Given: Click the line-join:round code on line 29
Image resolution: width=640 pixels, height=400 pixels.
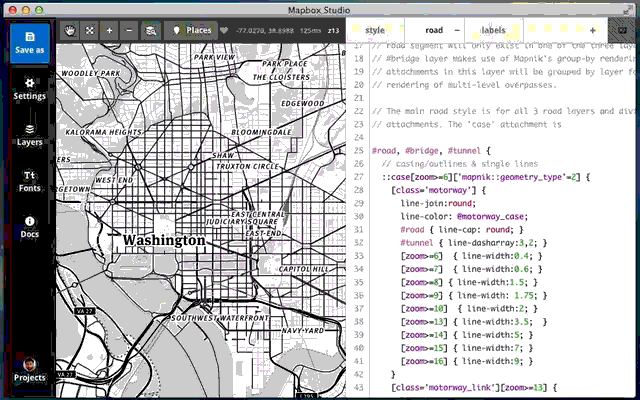Looking at the screenshot, I should tap(438, 203).
